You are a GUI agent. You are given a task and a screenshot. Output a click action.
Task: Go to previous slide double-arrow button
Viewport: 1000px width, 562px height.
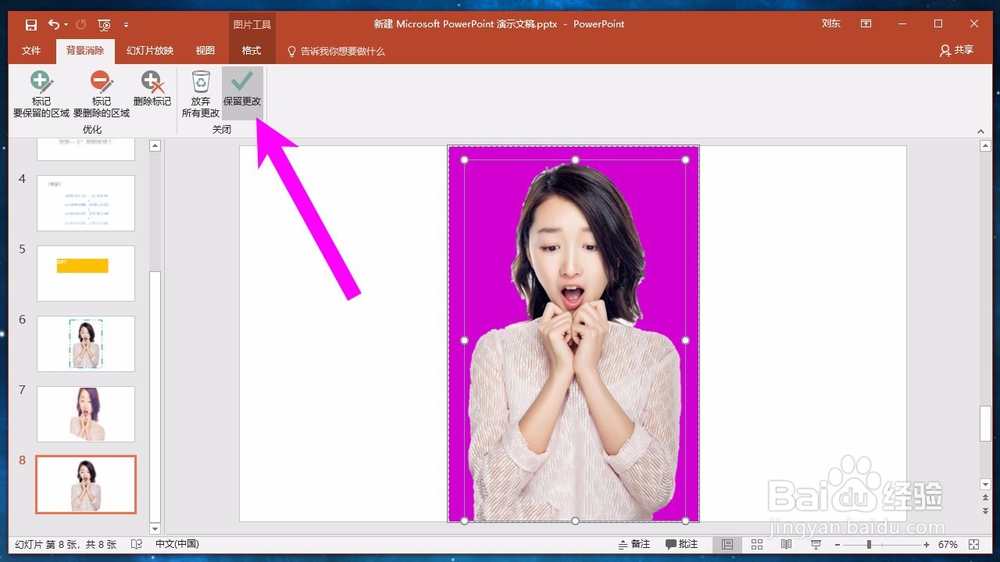pos(985,498)
